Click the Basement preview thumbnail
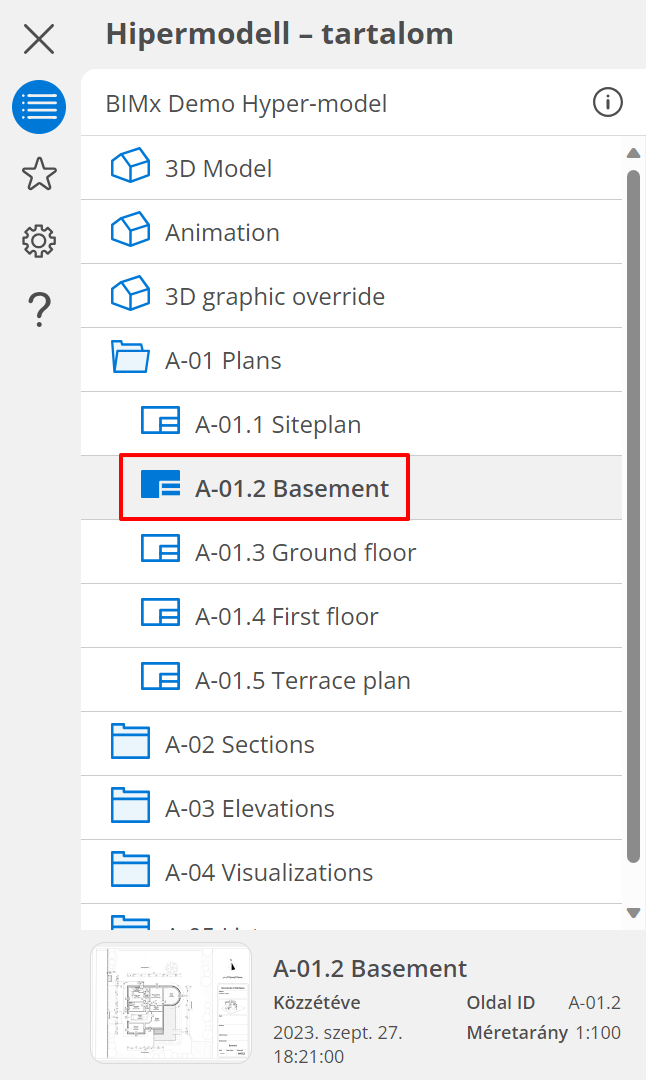This screenshot has height=1080, width=646. coord(171,1003)
